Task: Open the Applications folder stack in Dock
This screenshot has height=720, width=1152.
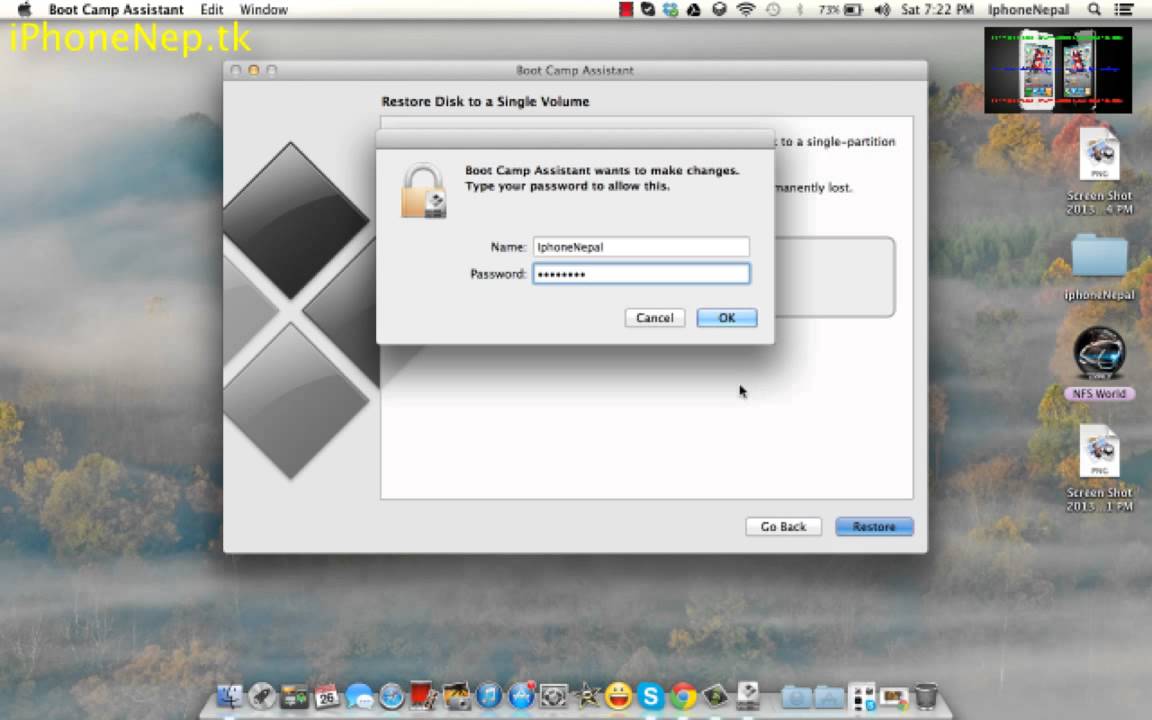Action: (829, 696)
